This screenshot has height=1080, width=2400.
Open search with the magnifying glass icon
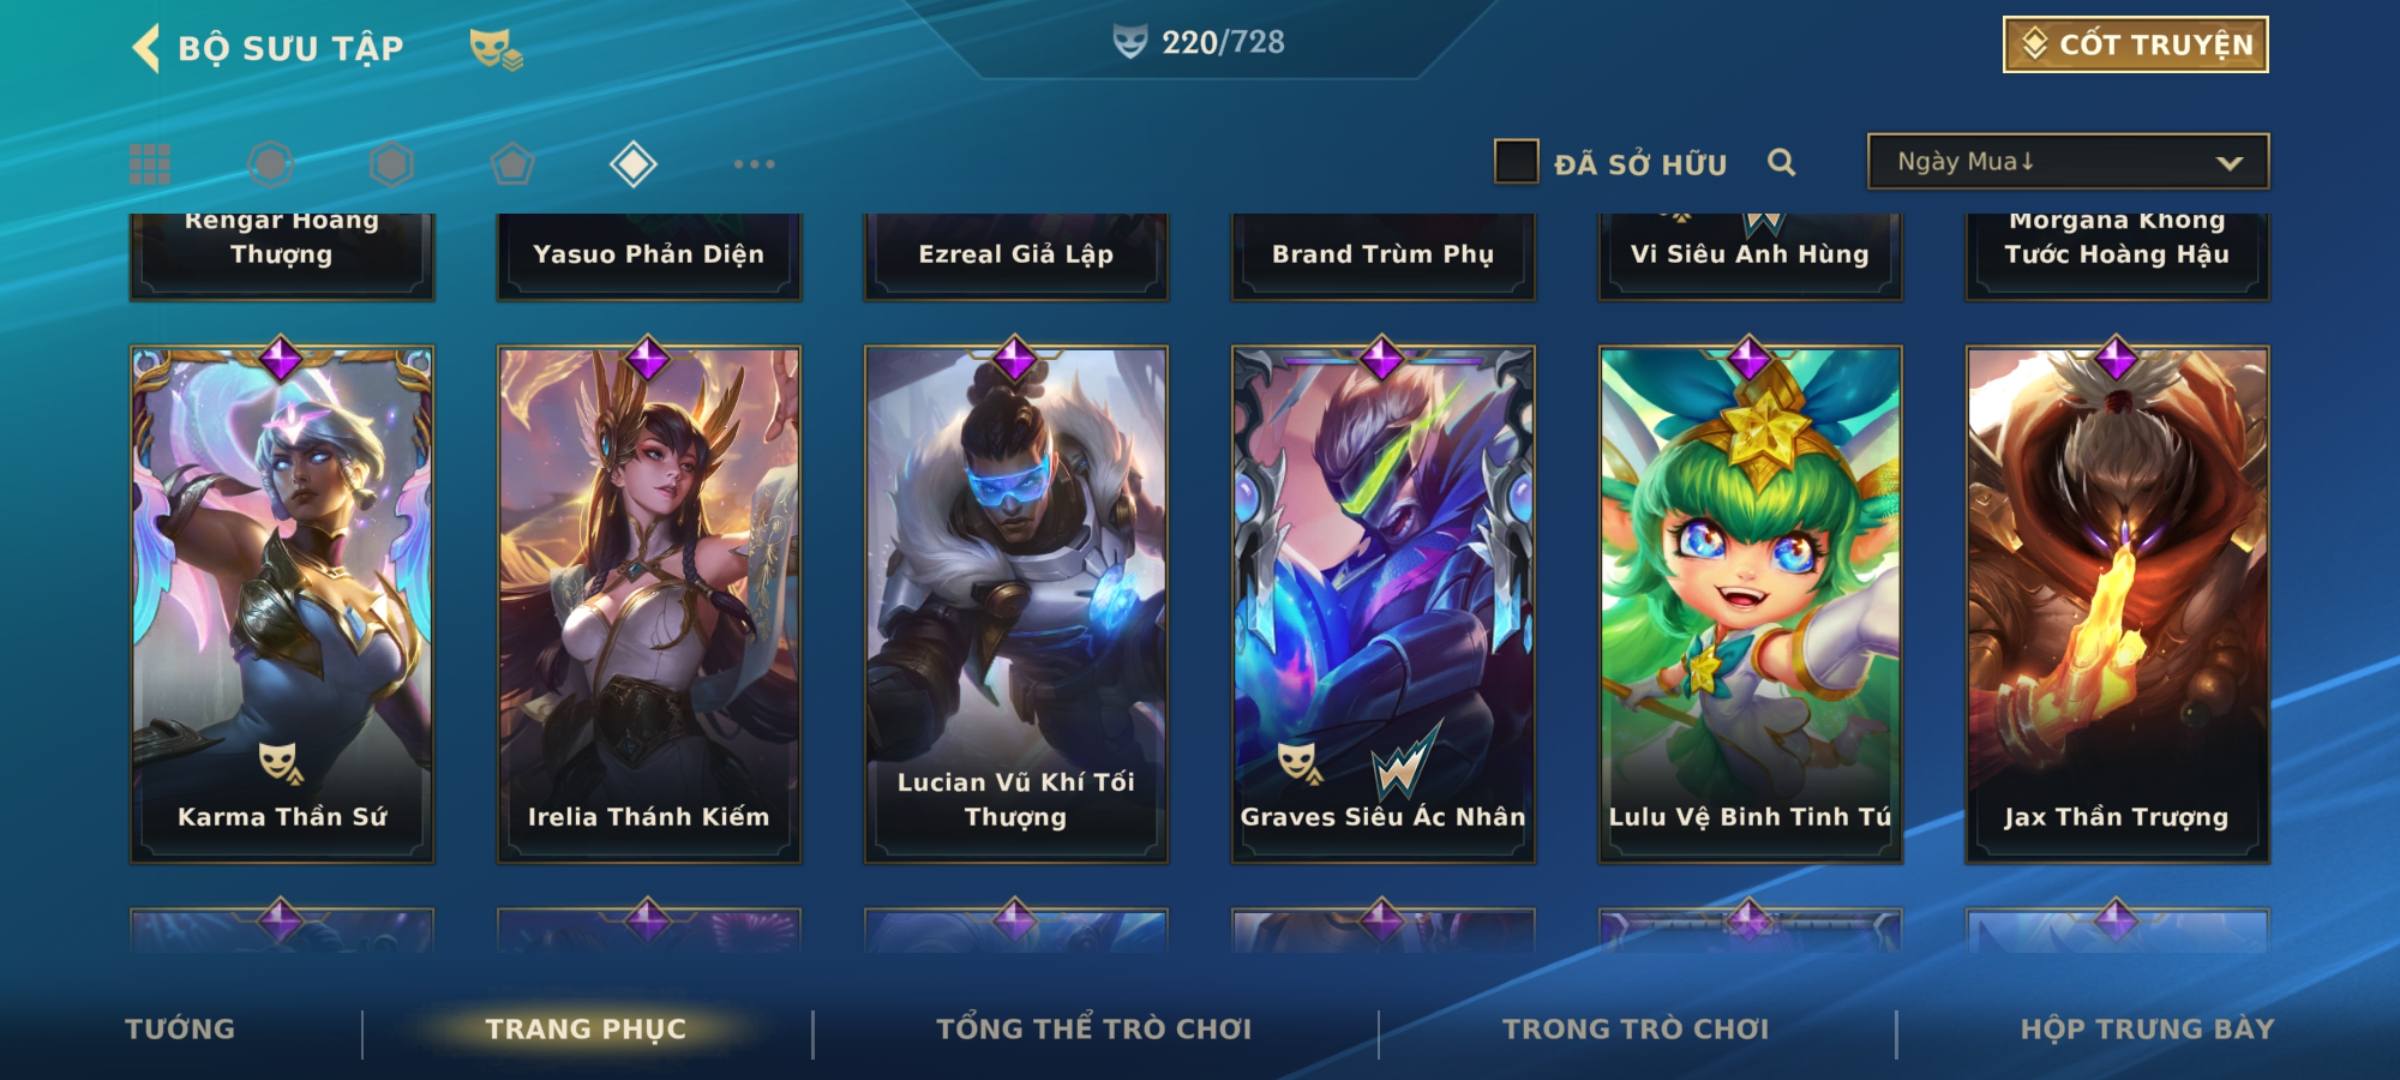point(1781,162)
